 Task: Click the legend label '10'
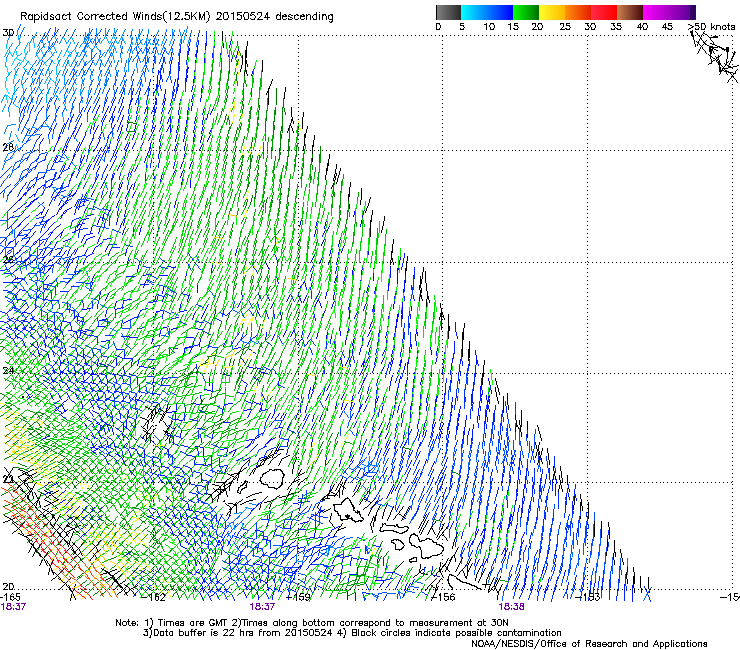click(489, 27)
